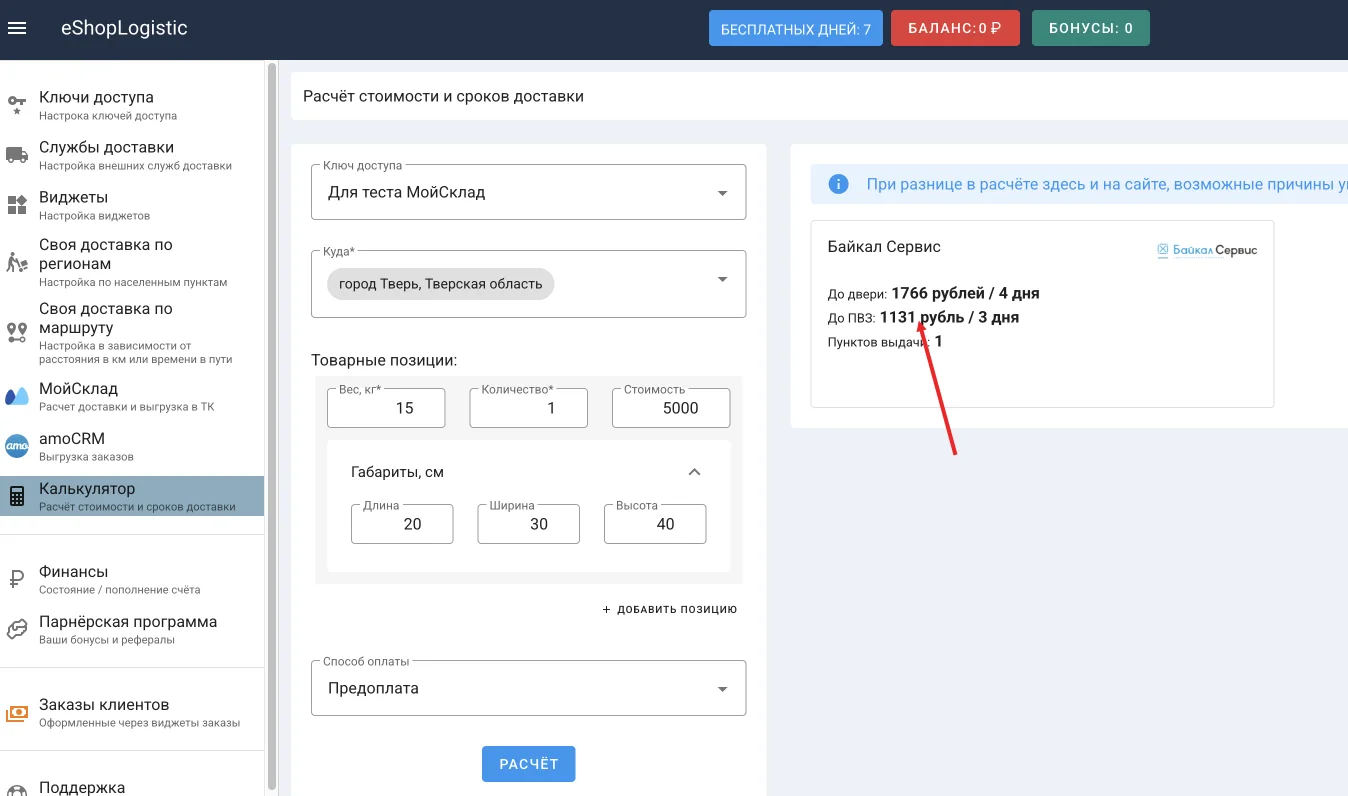Click the truck icon for Службы доставки
1348x796 pixels.
(16, 155)
